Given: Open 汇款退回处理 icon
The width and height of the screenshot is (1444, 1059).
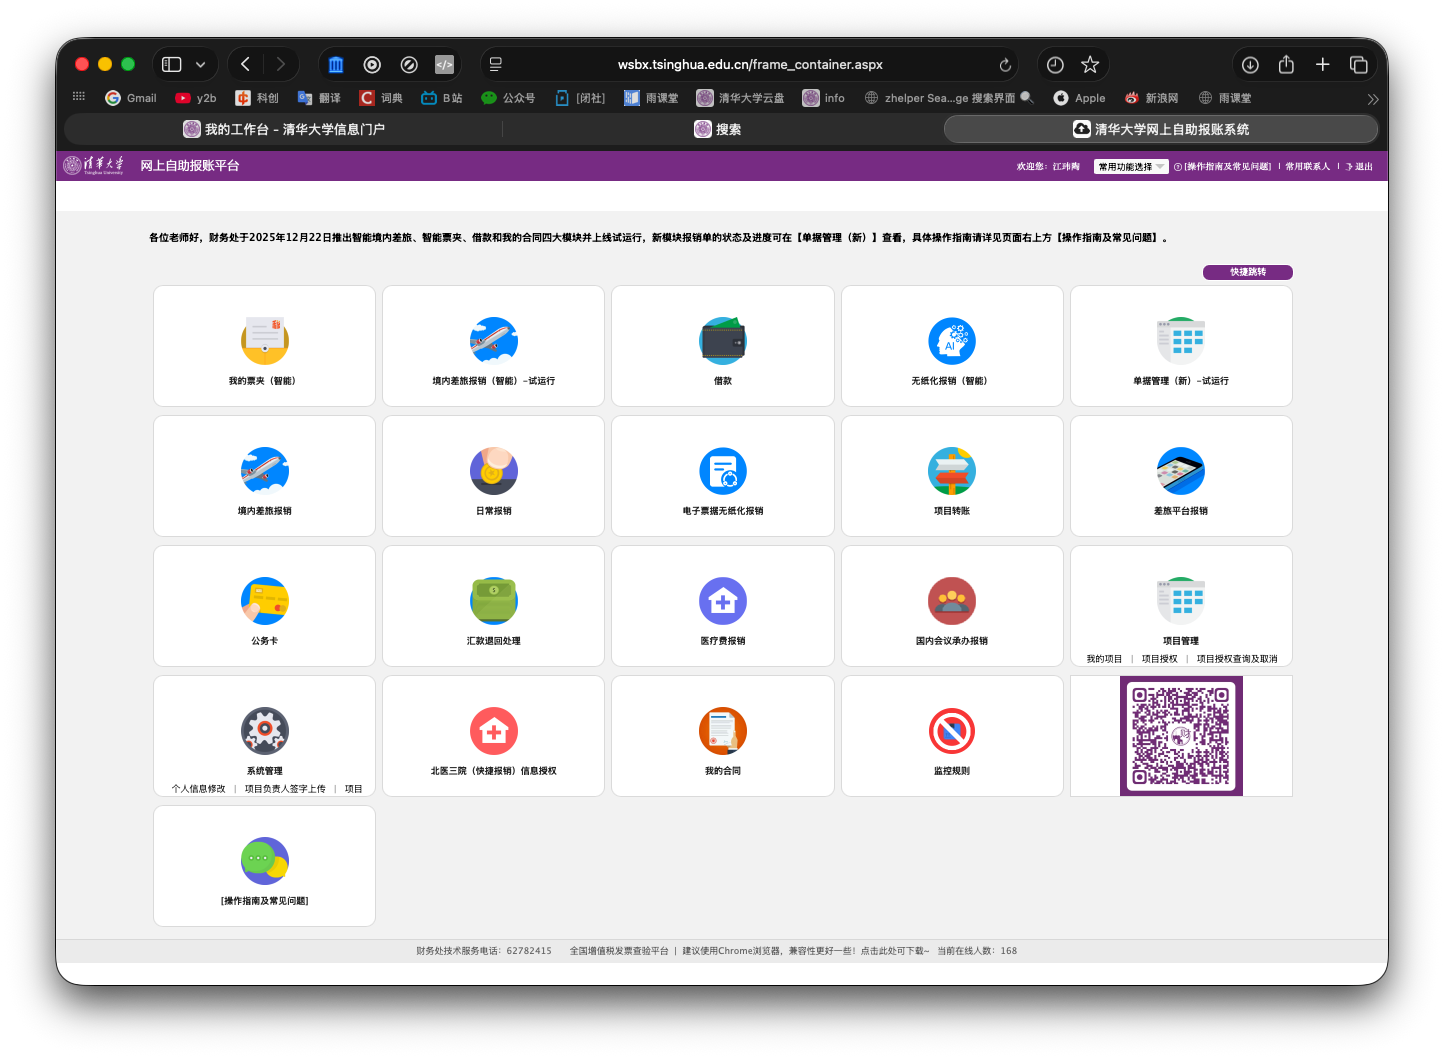Looking at the screenshot, I should (x=494, y=601).
